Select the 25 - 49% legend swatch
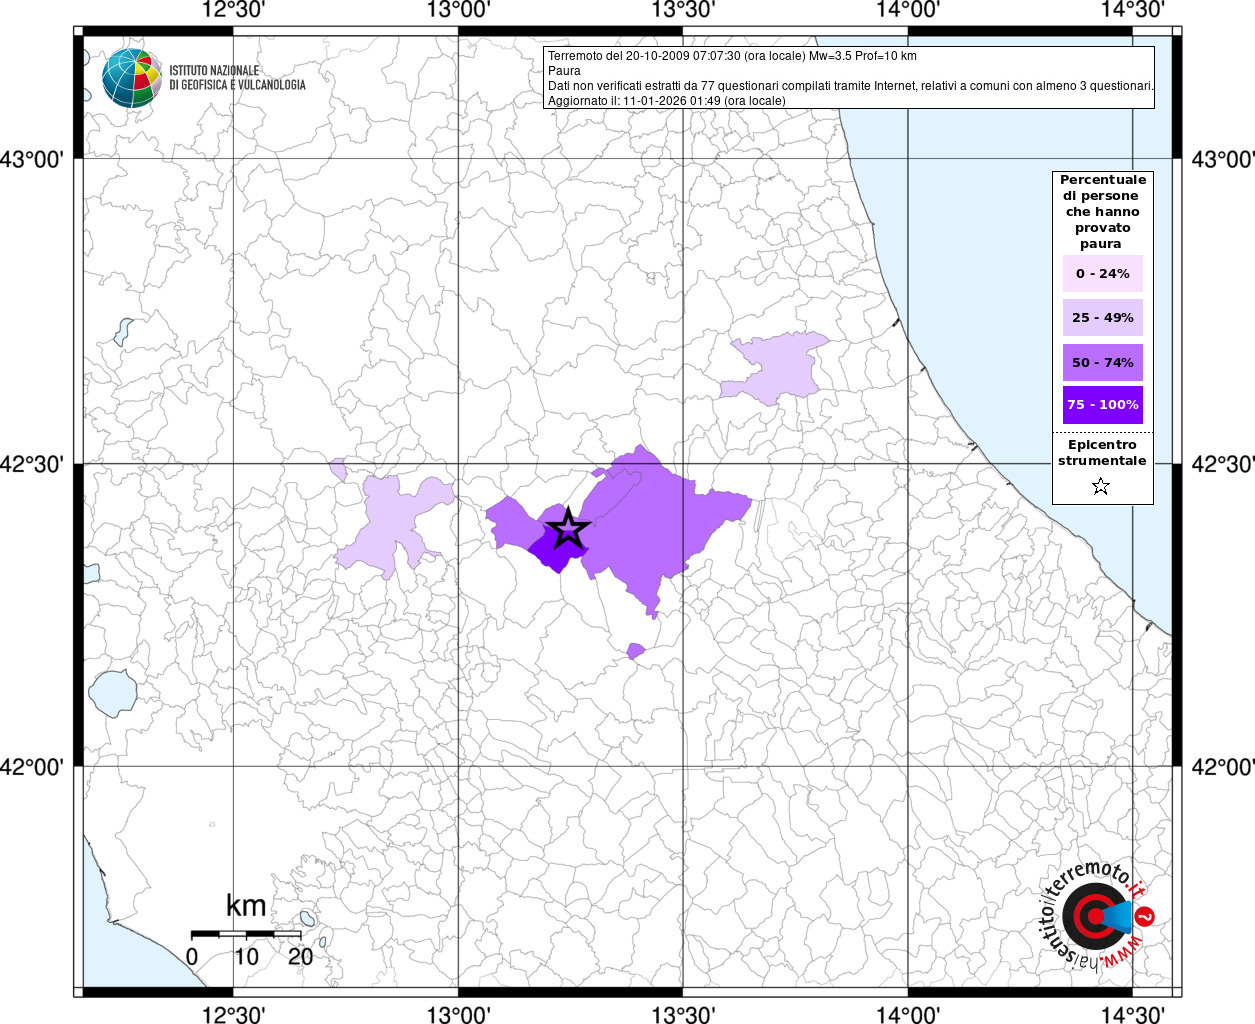The image size is (1255, 1024). coord(1102,318)
